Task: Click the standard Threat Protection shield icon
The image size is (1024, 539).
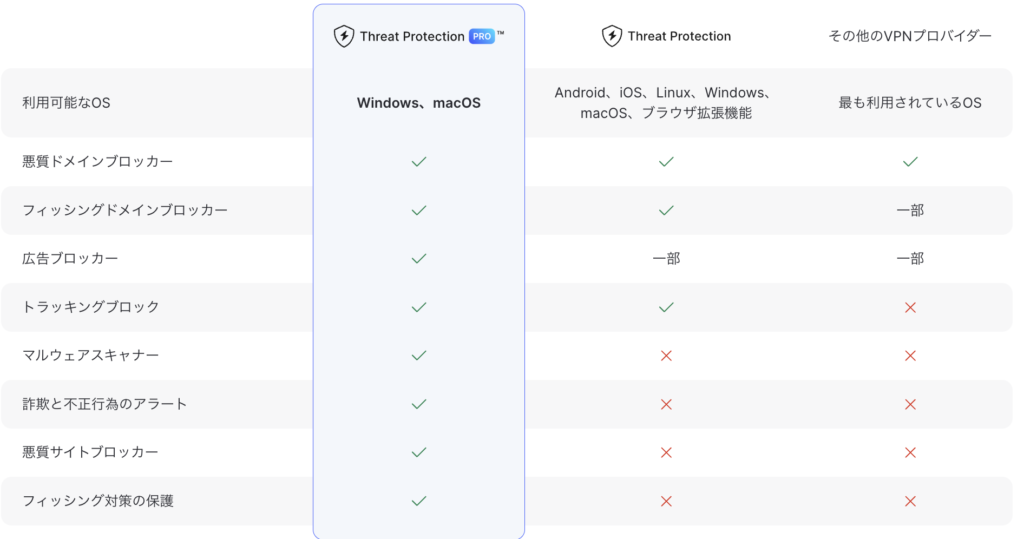Action: (612, 36)
